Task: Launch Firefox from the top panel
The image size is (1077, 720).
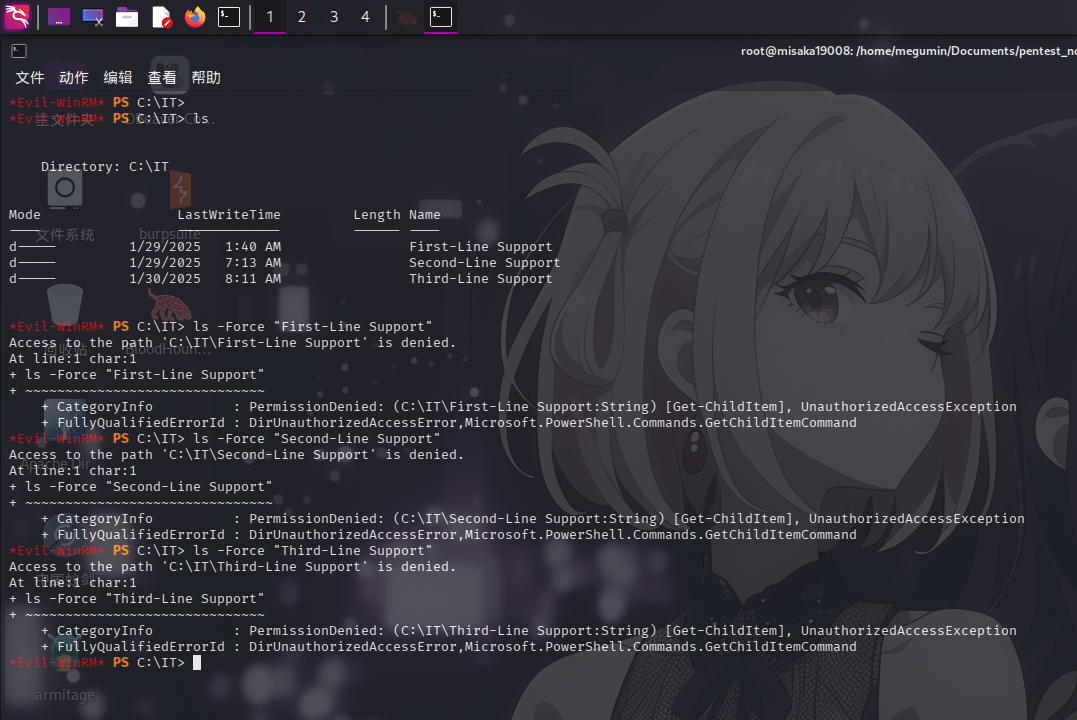Action: (x=195, y=16)
